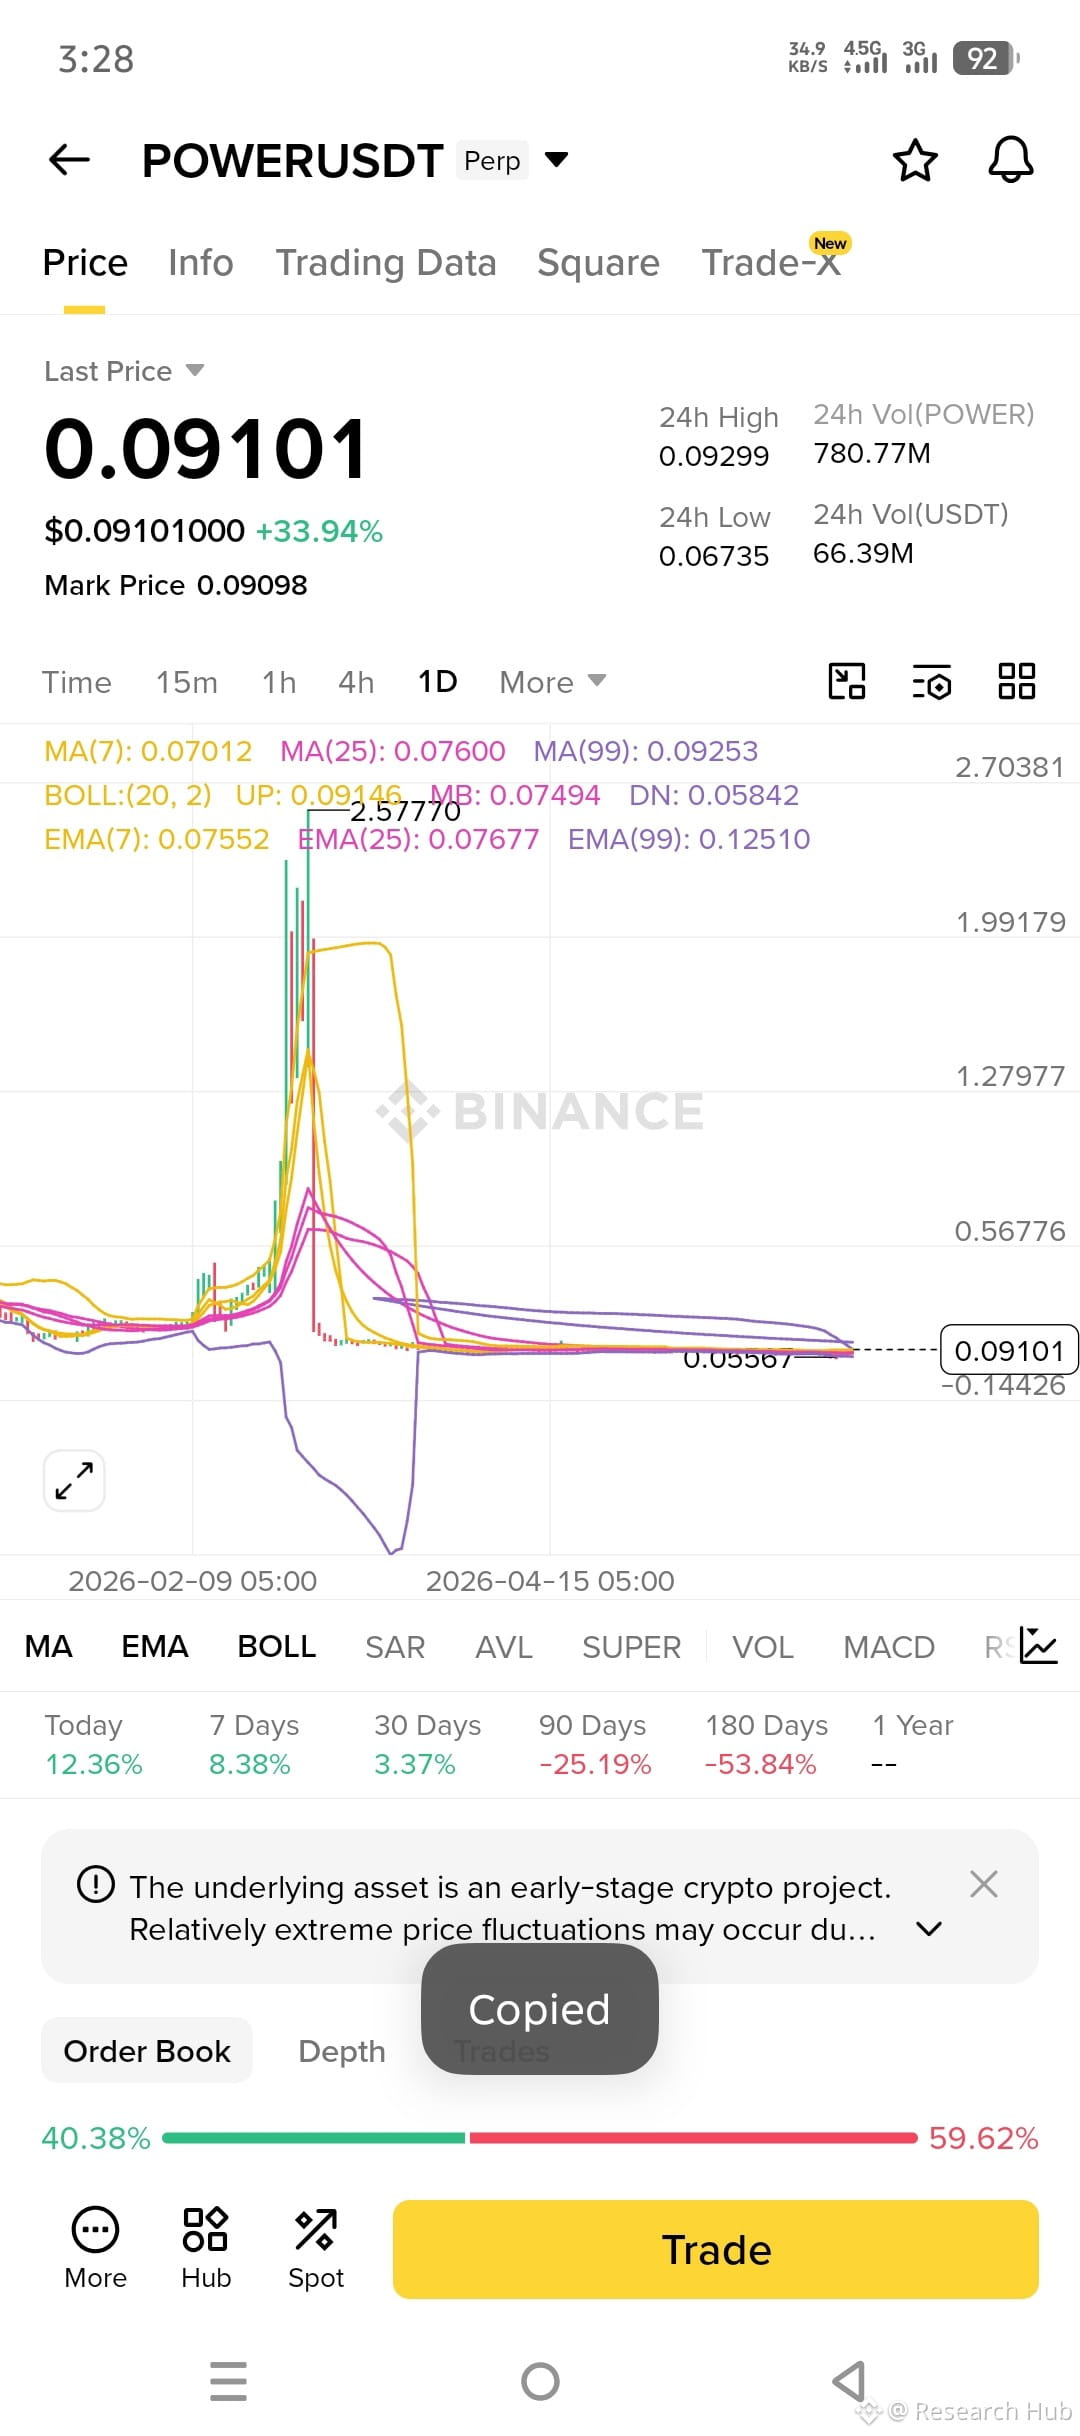This screenshot has height=2436, width=1080.
Task: Tap the current price tag 0.09101 on chart
Action: coord(1009,1350)
